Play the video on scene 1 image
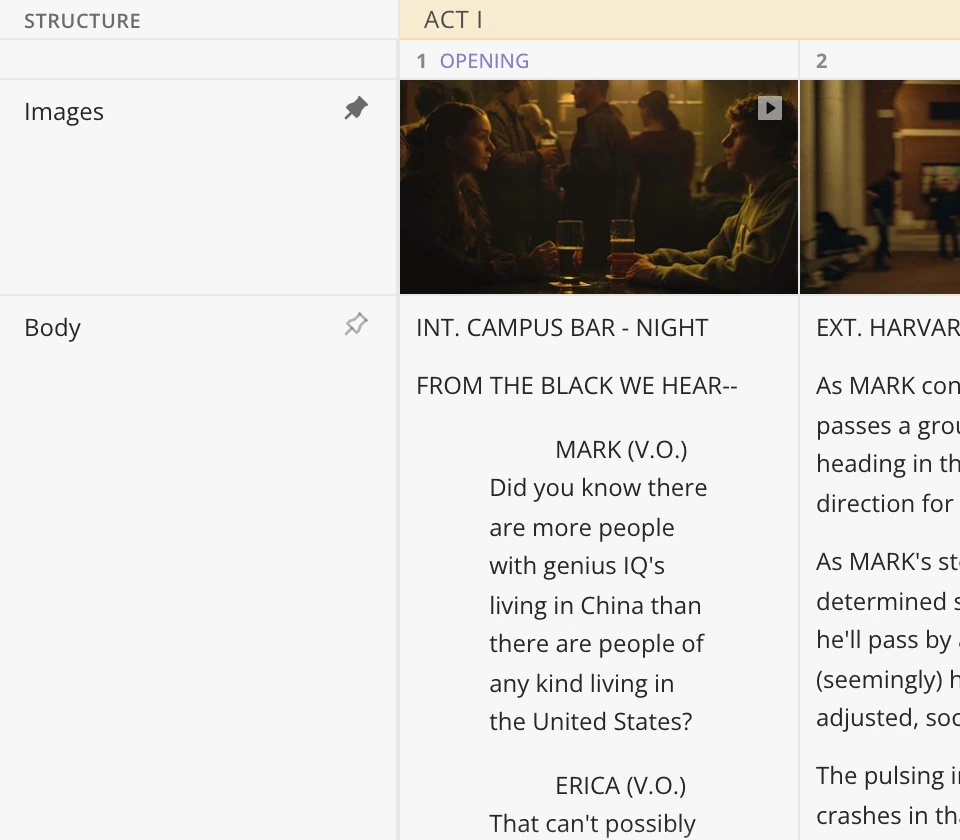 coord(770,108)
